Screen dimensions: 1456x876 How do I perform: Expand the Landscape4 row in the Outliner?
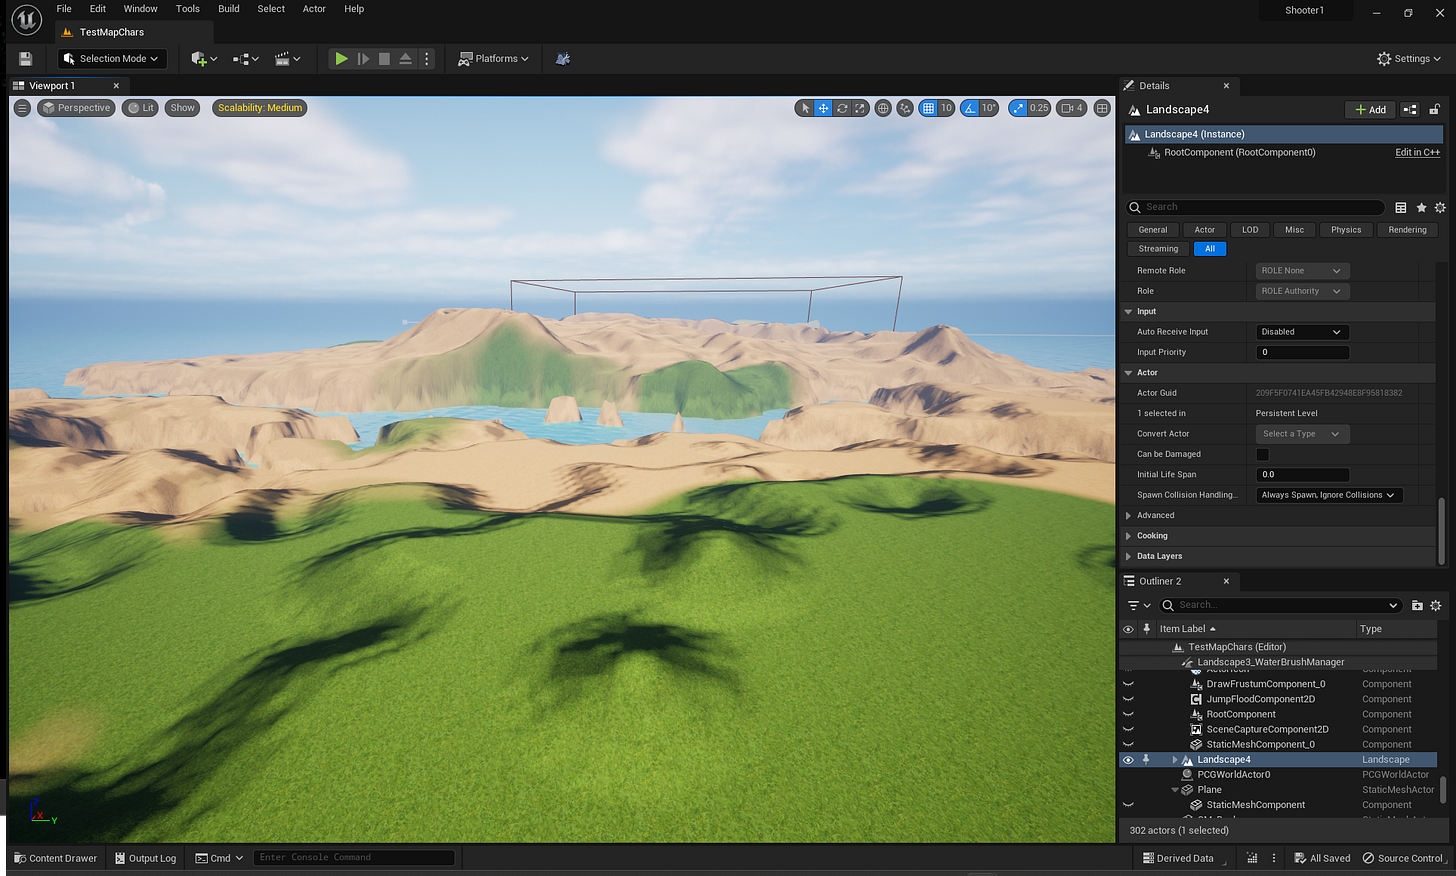coord(1174,759)
